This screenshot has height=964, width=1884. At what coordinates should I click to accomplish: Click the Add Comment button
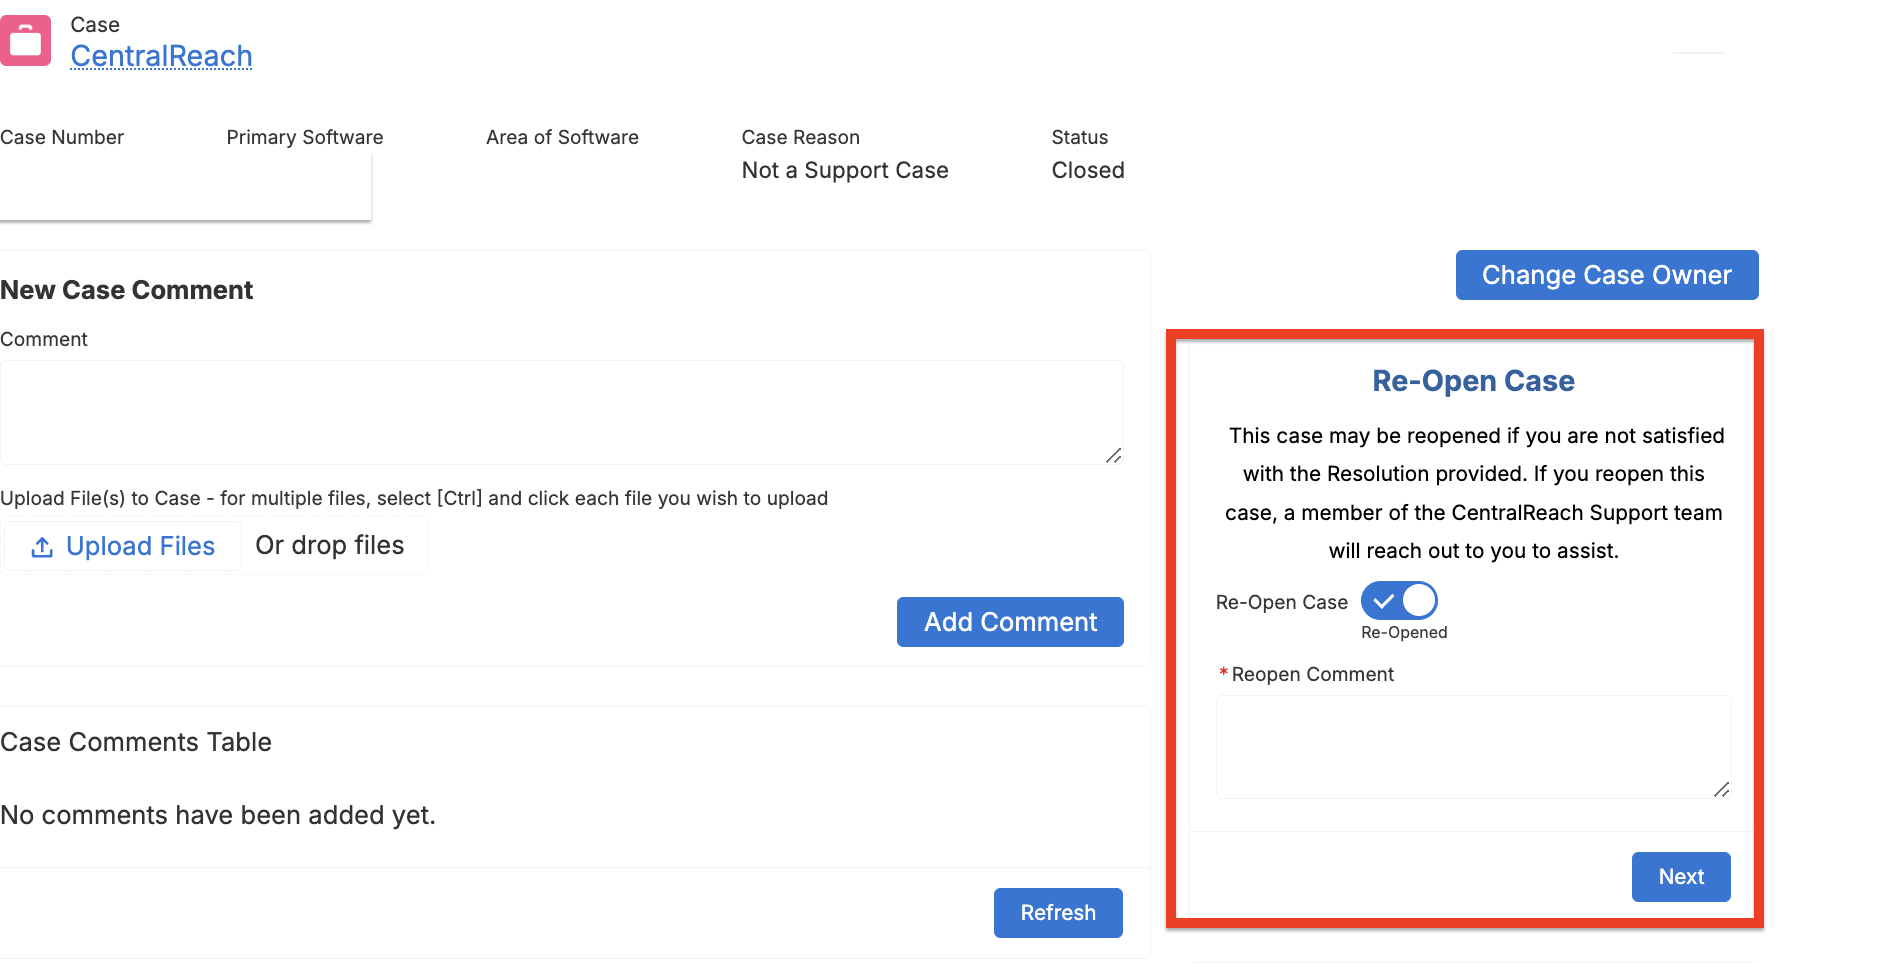tap(1010, 622)
